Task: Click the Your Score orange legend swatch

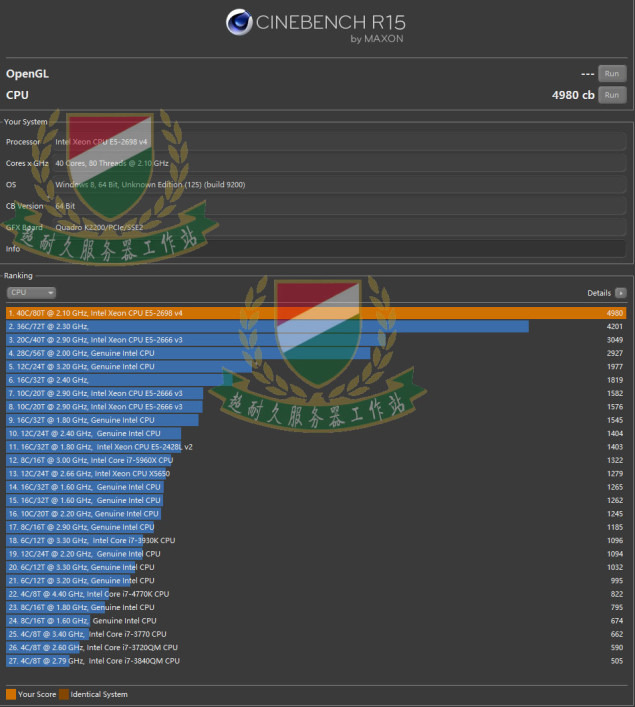Action: click(11, 694)
